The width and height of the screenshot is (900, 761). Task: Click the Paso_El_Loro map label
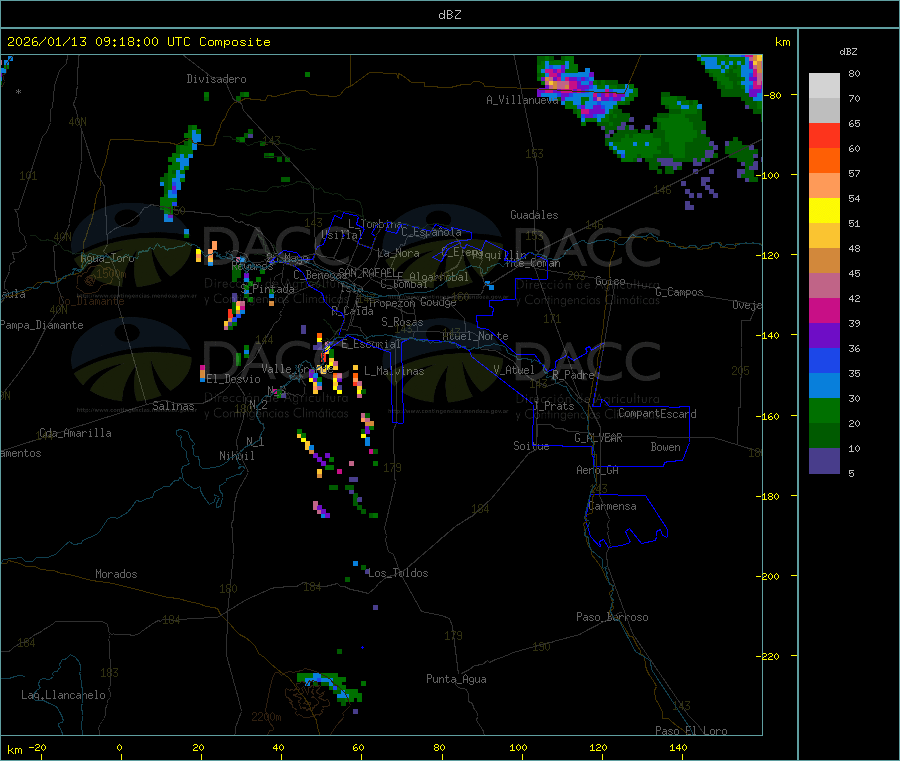[x=691, y=731]
